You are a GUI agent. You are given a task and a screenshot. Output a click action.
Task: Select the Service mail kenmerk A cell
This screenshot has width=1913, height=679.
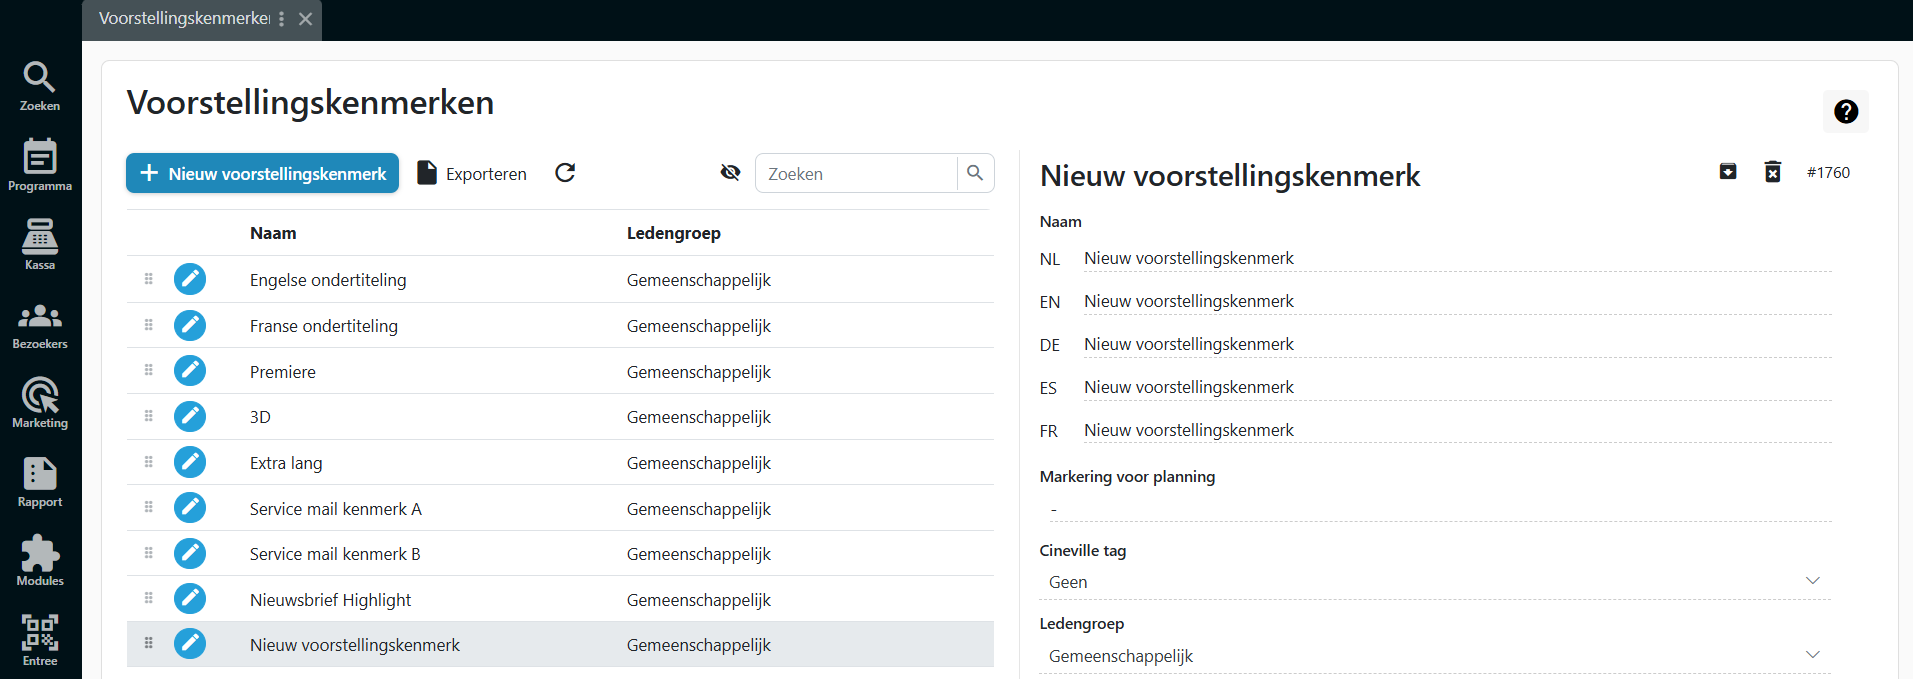point(336,509)
